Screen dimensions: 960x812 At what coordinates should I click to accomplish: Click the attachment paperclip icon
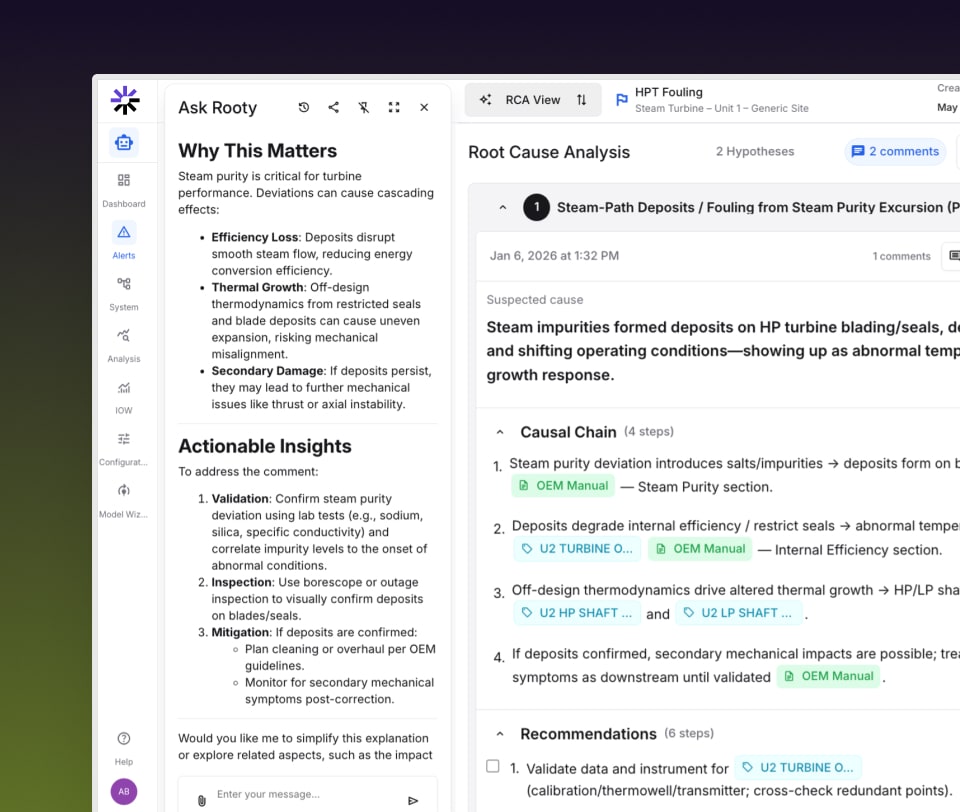point(201,800)
